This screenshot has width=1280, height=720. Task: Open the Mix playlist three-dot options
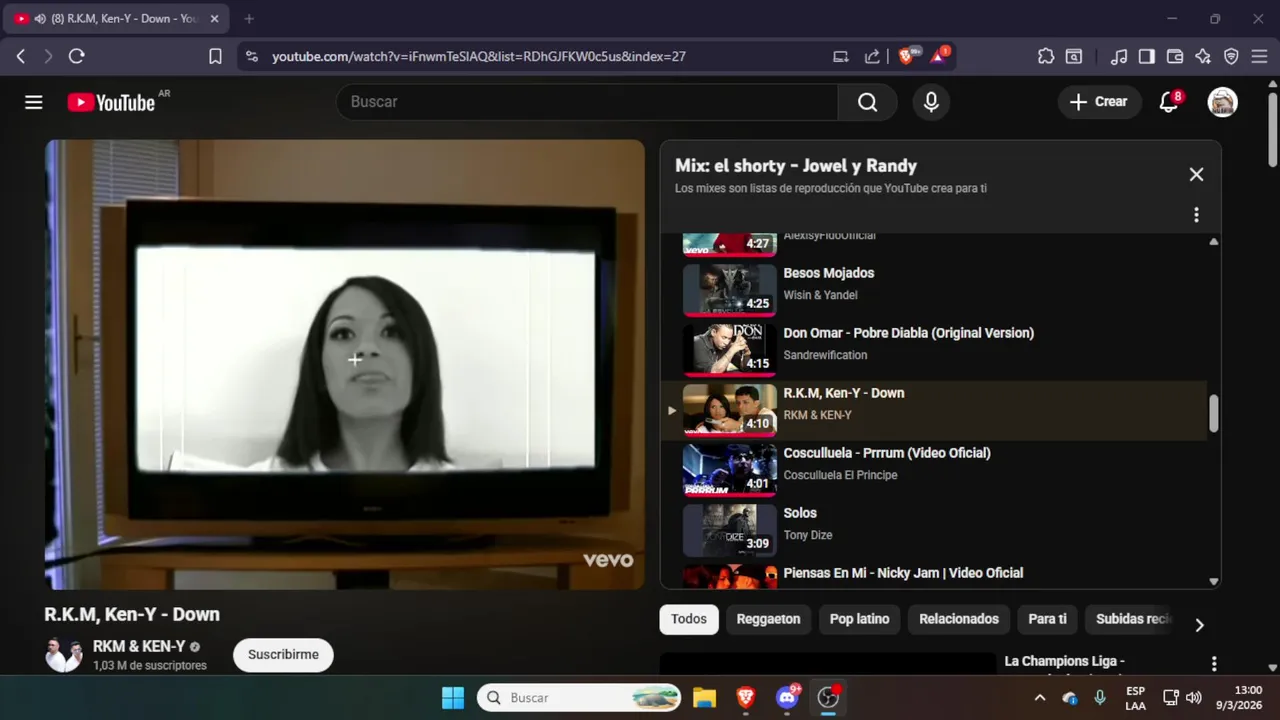(1196, 215)
